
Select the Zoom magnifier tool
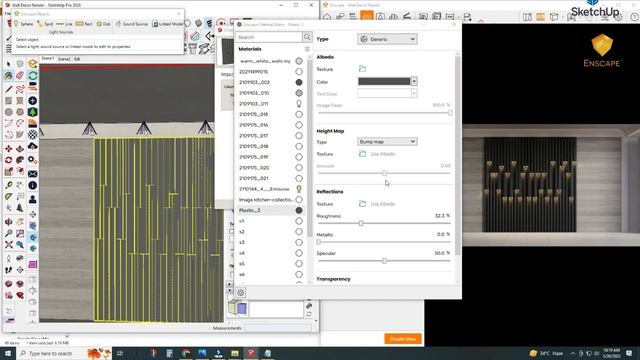click(9, 233)
